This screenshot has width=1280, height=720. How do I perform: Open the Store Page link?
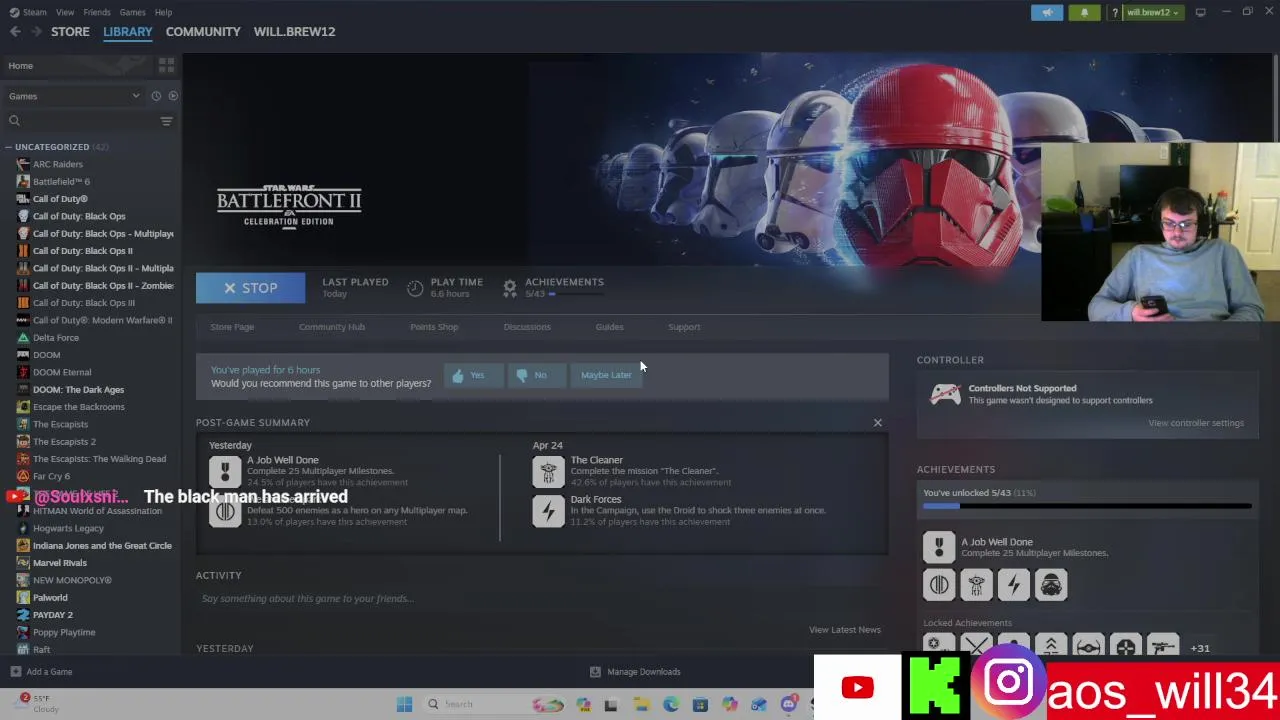coord(232,327)
